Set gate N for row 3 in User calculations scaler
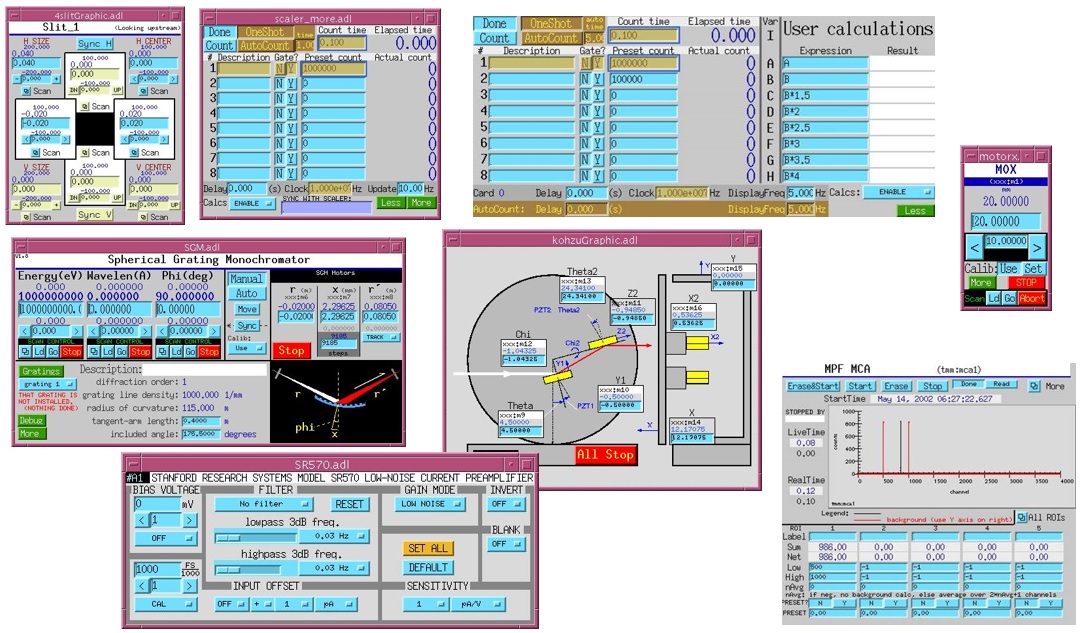1085x633 pixels. (x=585, y=95)
